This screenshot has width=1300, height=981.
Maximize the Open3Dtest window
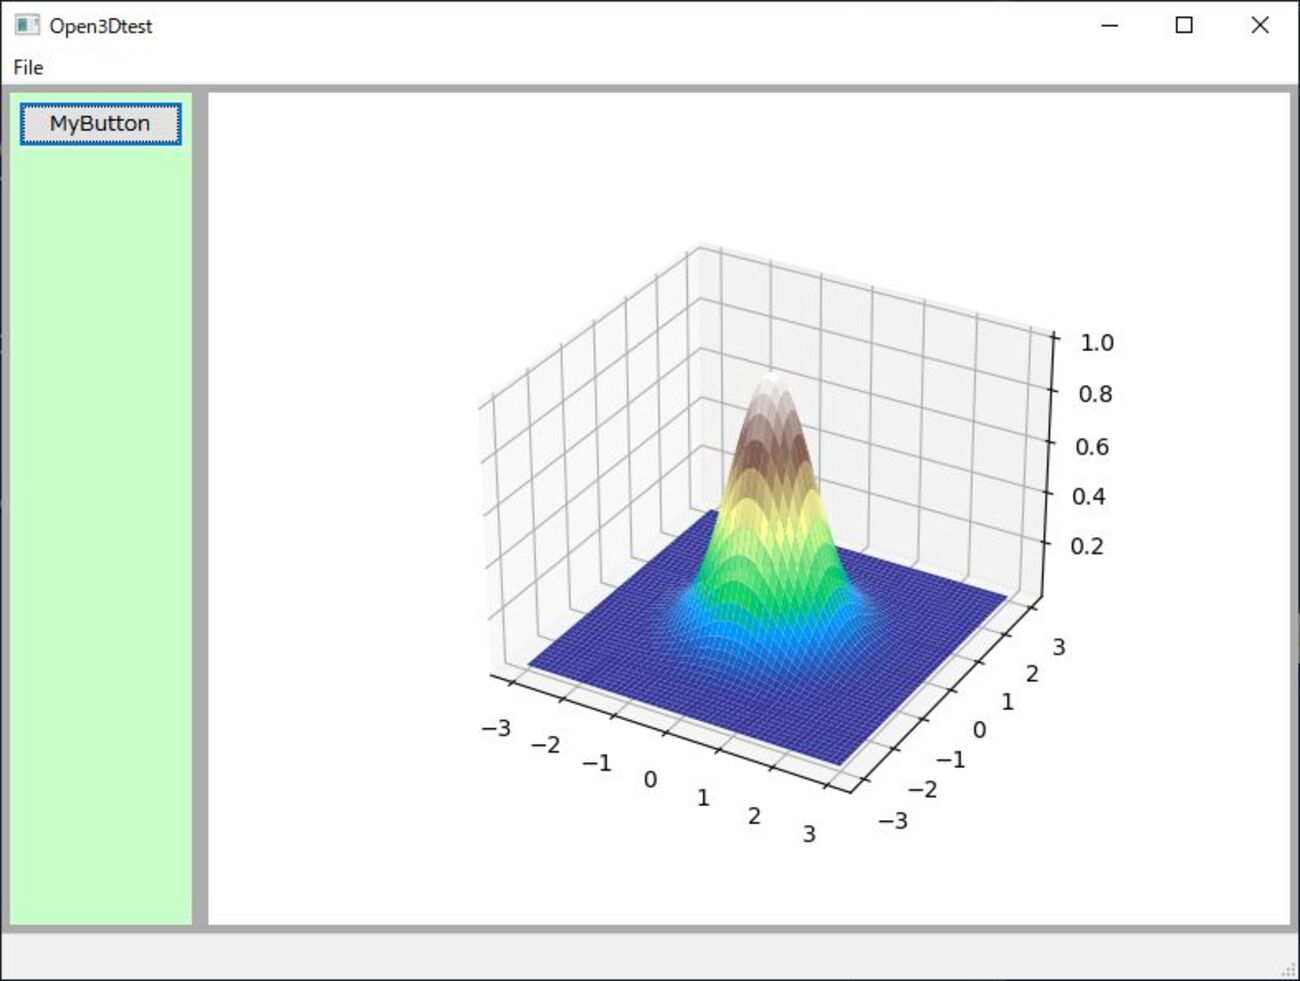click(x=1184, y=25)
